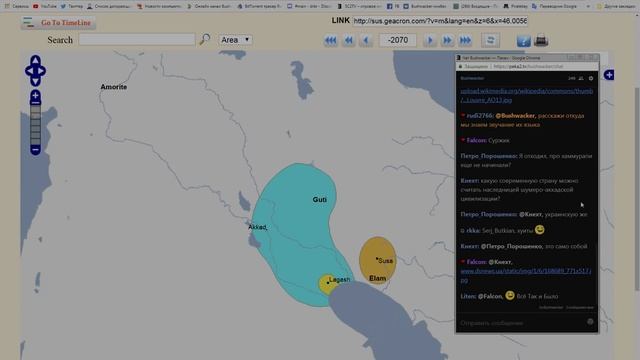Viewport: 640px width, 360px height.
Task: Click the refresh map icon
Action: click(x=490, y=40)
